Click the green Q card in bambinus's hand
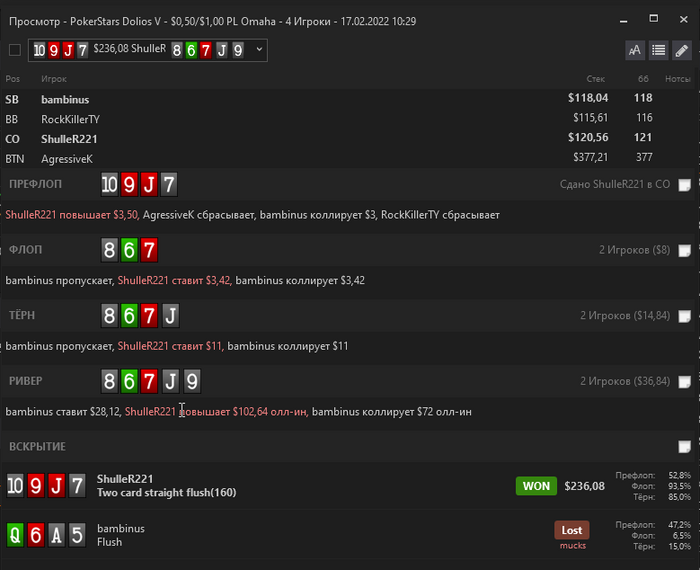 coord(15,535)
